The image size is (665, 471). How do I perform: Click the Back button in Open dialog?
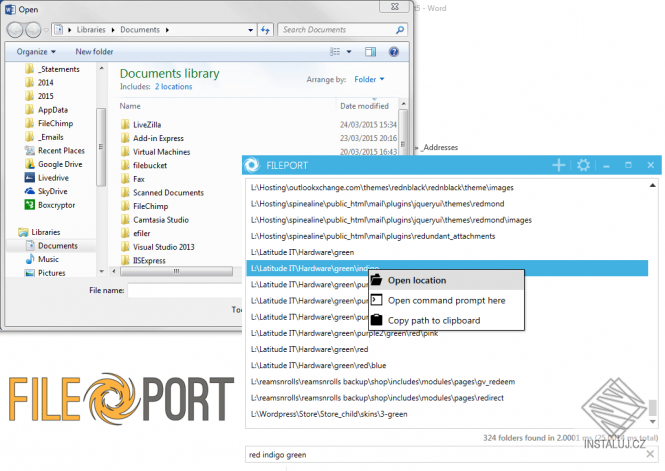[15, 30]
